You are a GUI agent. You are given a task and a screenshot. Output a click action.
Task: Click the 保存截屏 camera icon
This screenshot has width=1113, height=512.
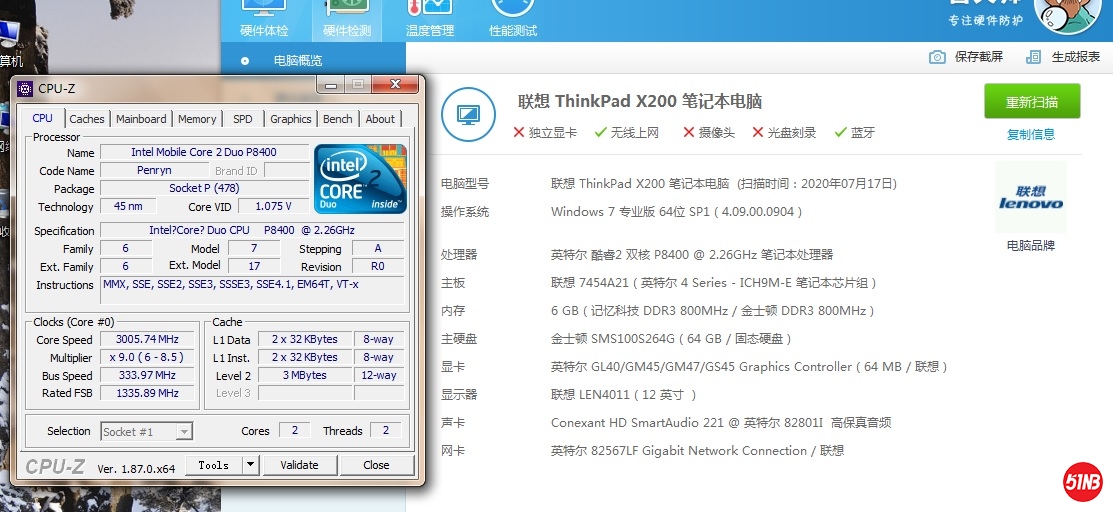tap(937, 57)
